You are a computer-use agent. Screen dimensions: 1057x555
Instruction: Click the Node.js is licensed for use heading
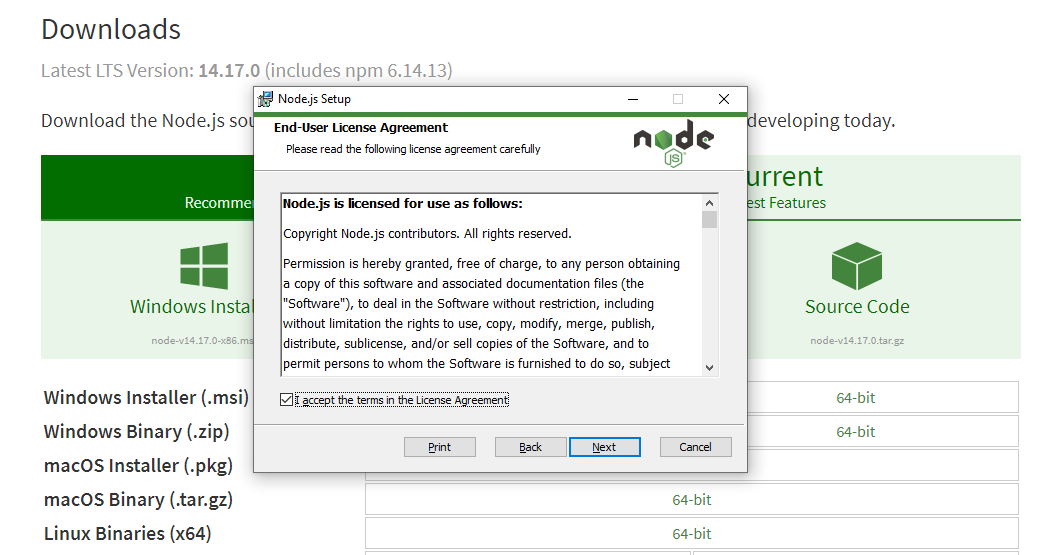402,204
